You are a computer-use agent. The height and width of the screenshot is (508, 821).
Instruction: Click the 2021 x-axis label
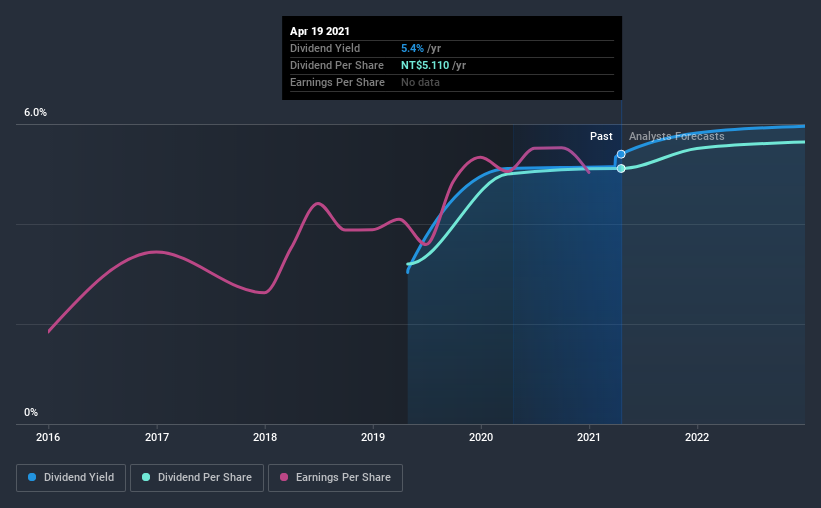click(x=589, y=437)
